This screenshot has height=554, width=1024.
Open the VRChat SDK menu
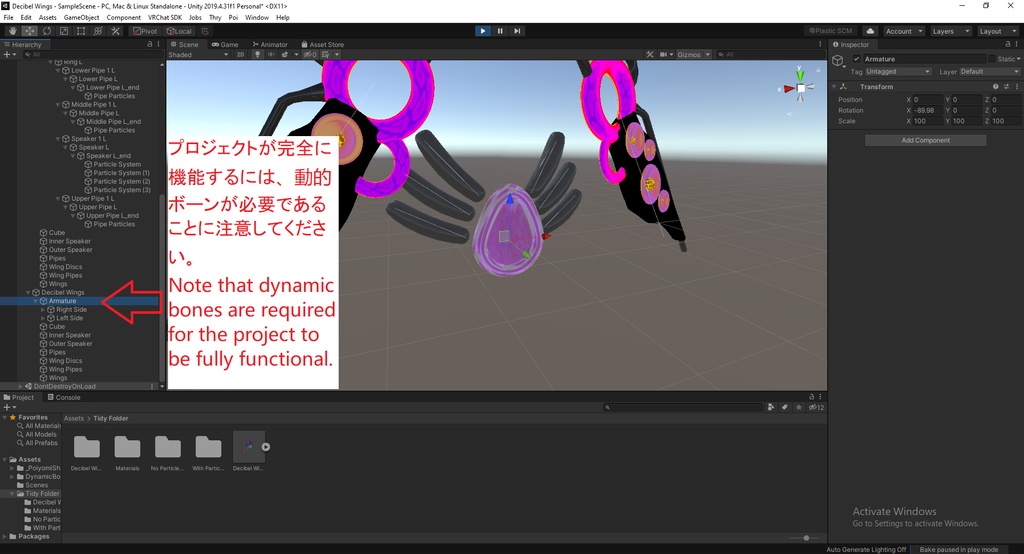[x=165, y=18]
